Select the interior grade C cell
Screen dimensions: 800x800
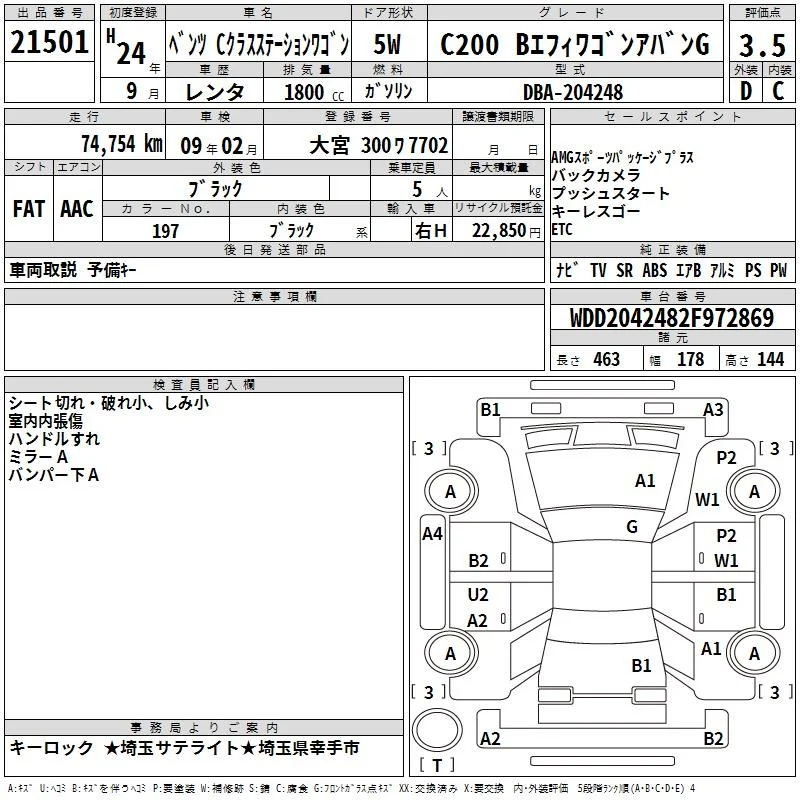pos(779,91)
